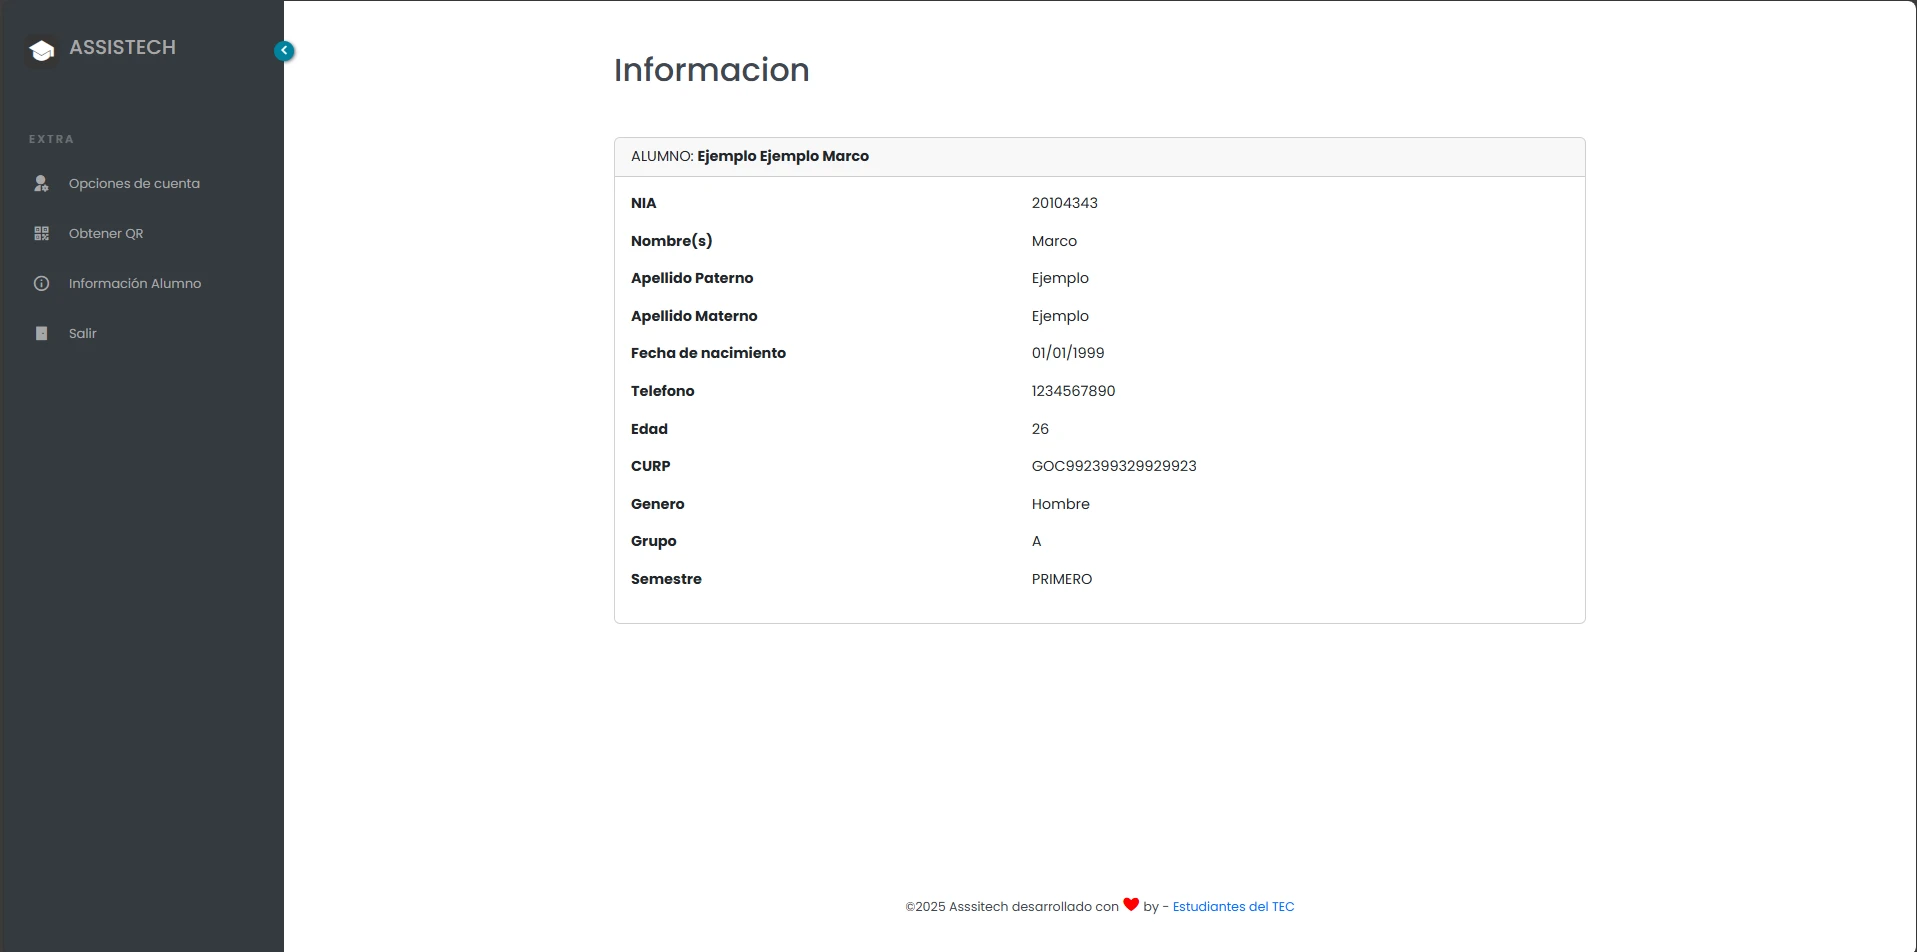Click the Grupo field label
This screenshot has width=1917, height=952.
coord(653,541)
